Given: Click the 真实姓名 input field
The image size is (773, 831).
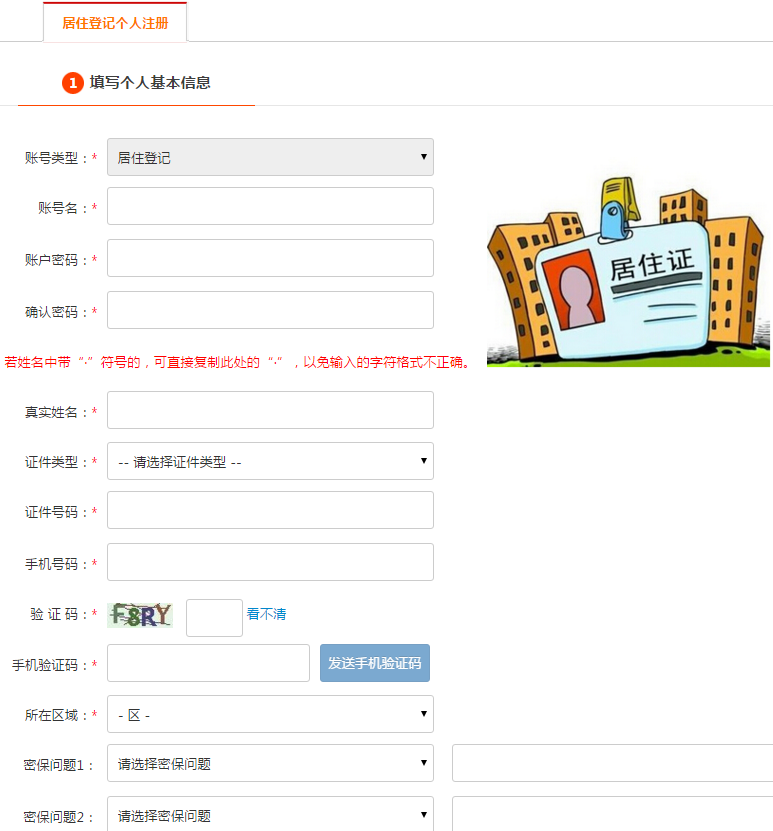Looking at the screenshot, I should 270,410.
